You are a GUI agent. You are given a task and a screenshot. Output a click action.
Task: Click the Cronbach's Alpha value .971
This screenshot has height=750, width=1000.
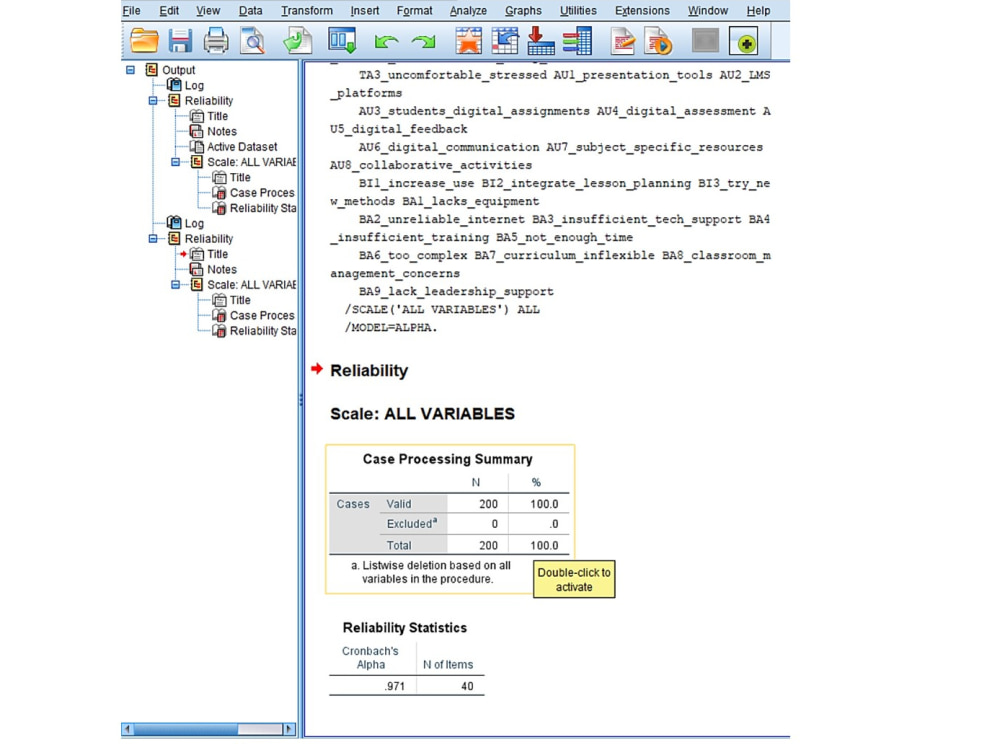tap(395, 687)
